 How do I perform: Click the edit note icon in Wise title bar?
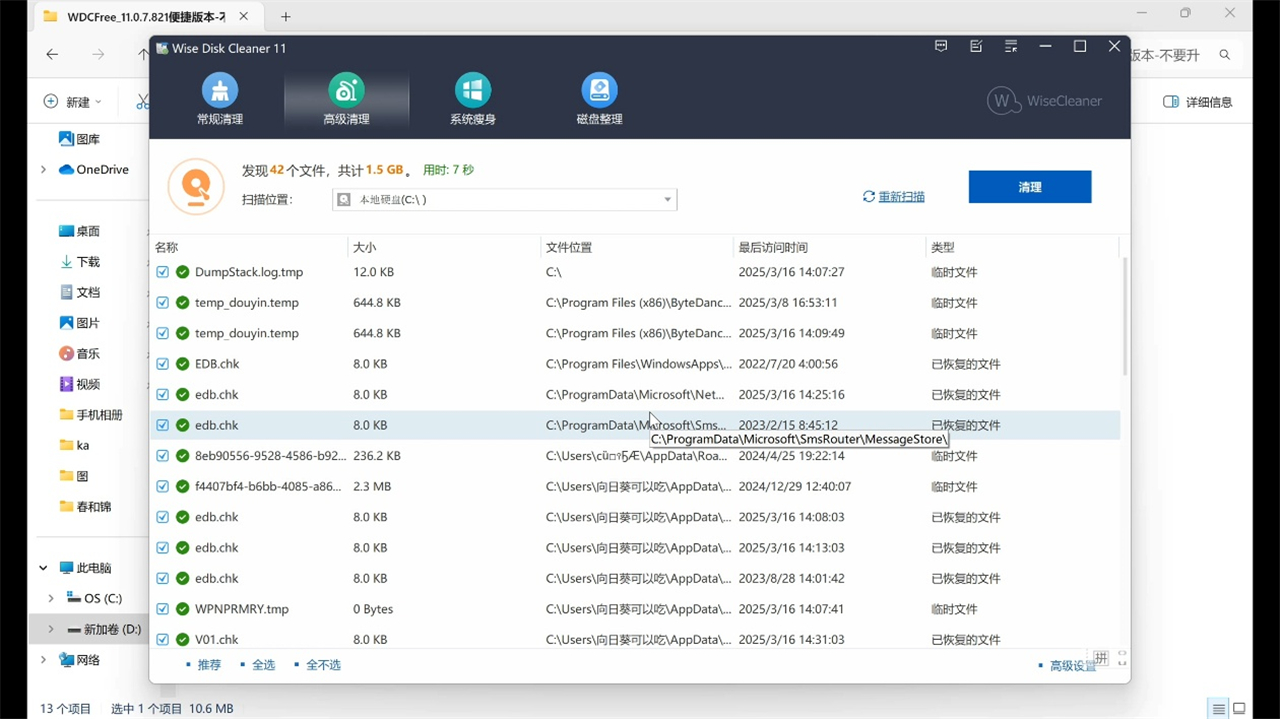click(976, 47)
